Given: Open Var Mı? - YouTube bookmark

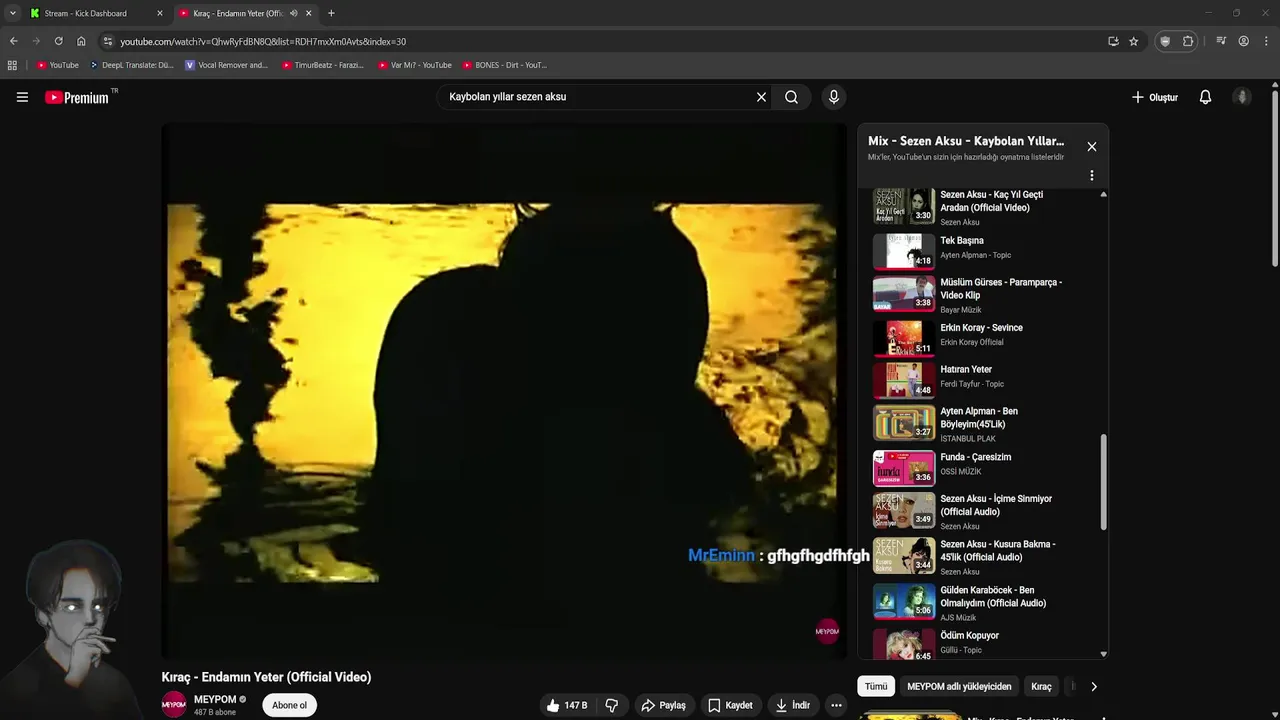Looking at the screenshot, I should 415,65.
